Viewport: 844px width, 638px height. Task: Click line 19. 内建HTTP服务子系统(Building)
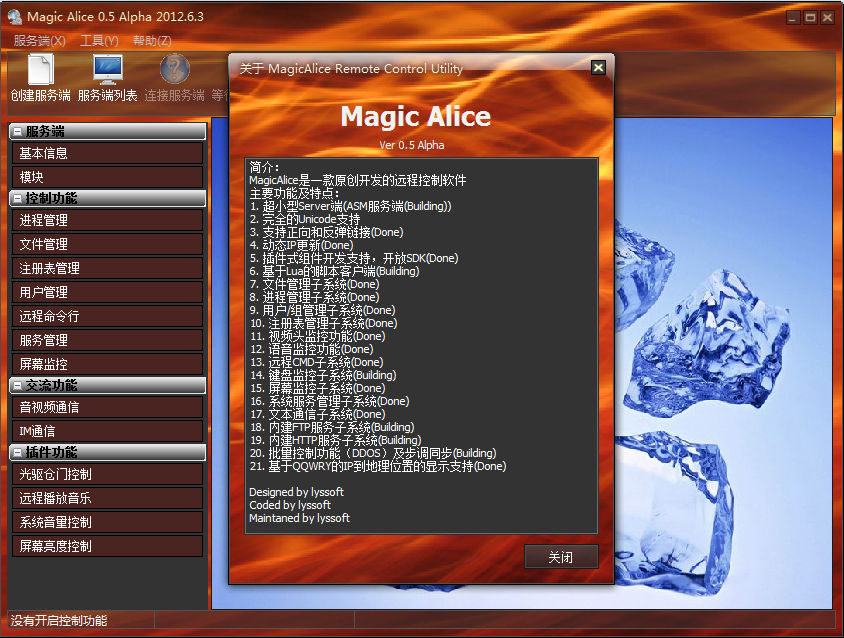pos(335,440)
